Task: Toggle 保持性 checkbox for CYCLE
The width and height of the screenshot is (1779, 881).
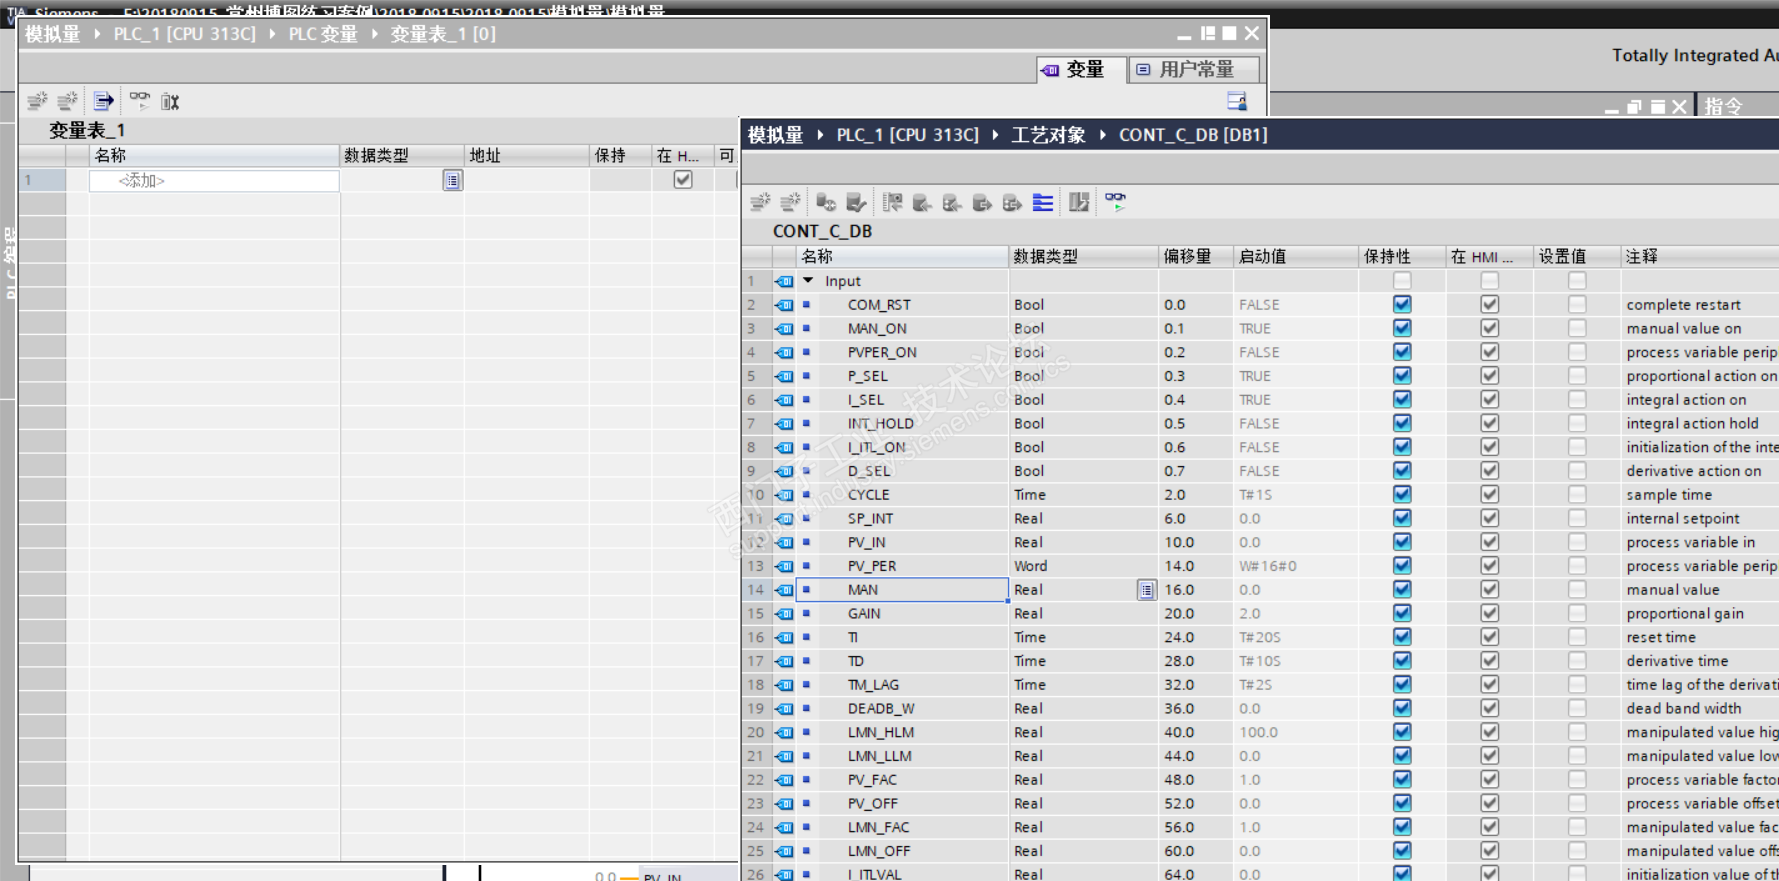Action: click(1402, 494)
